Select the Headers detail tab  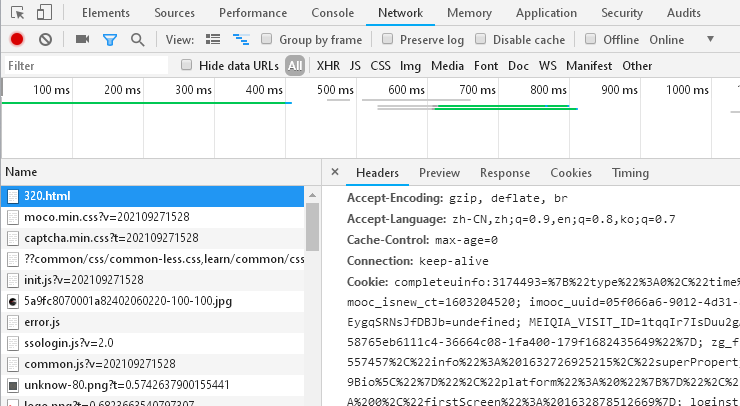click(x=378, y=173)
